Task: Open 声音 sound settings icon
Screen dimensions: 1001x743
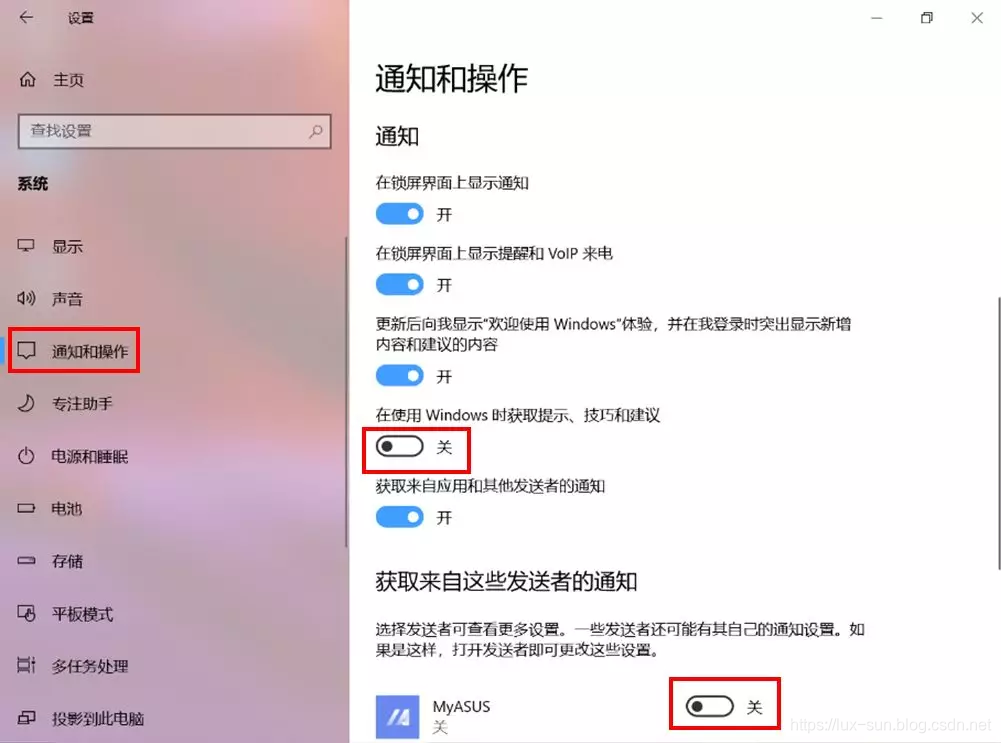Action: pyautogui.click(x=26, y=298)
